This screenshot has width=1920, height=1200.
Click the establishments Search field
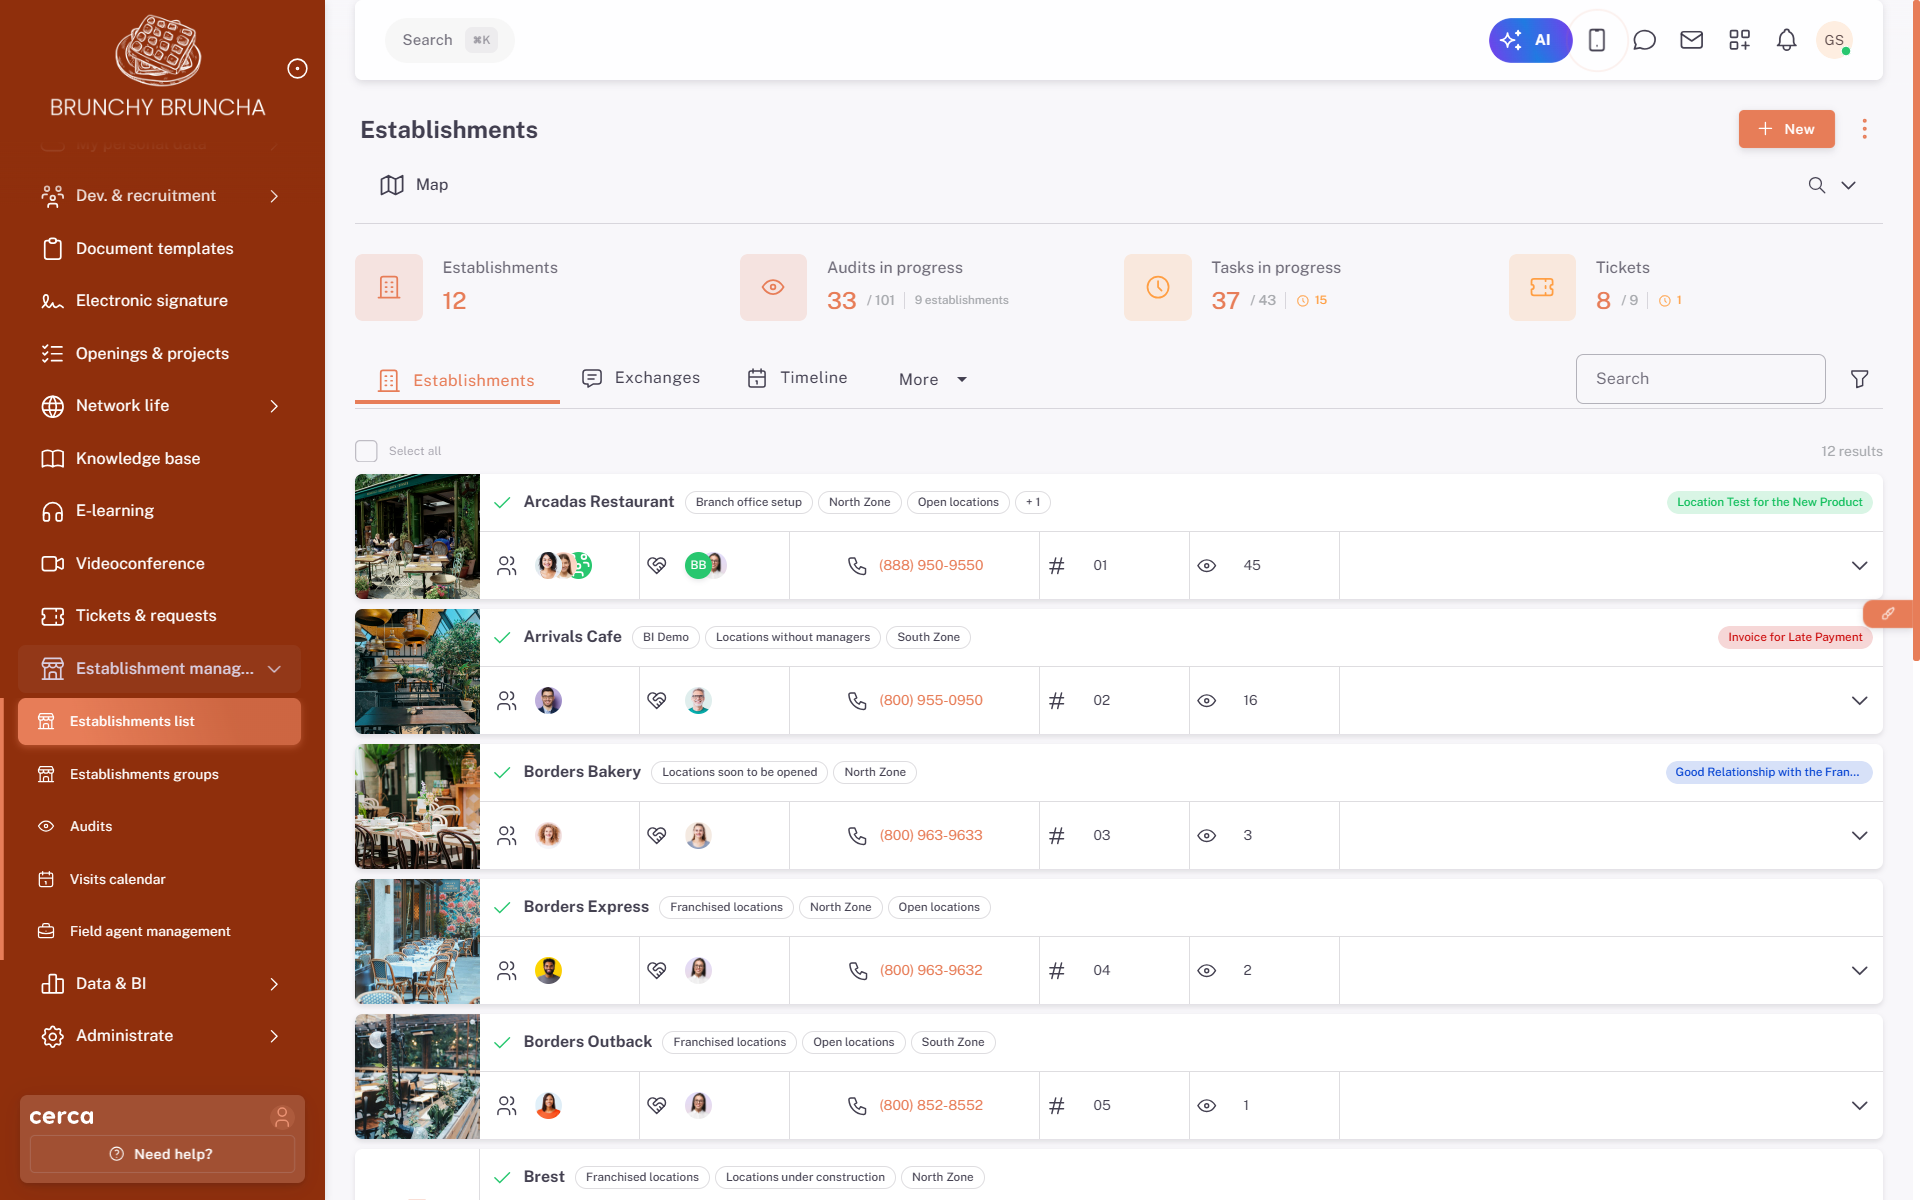(1700, 379)
